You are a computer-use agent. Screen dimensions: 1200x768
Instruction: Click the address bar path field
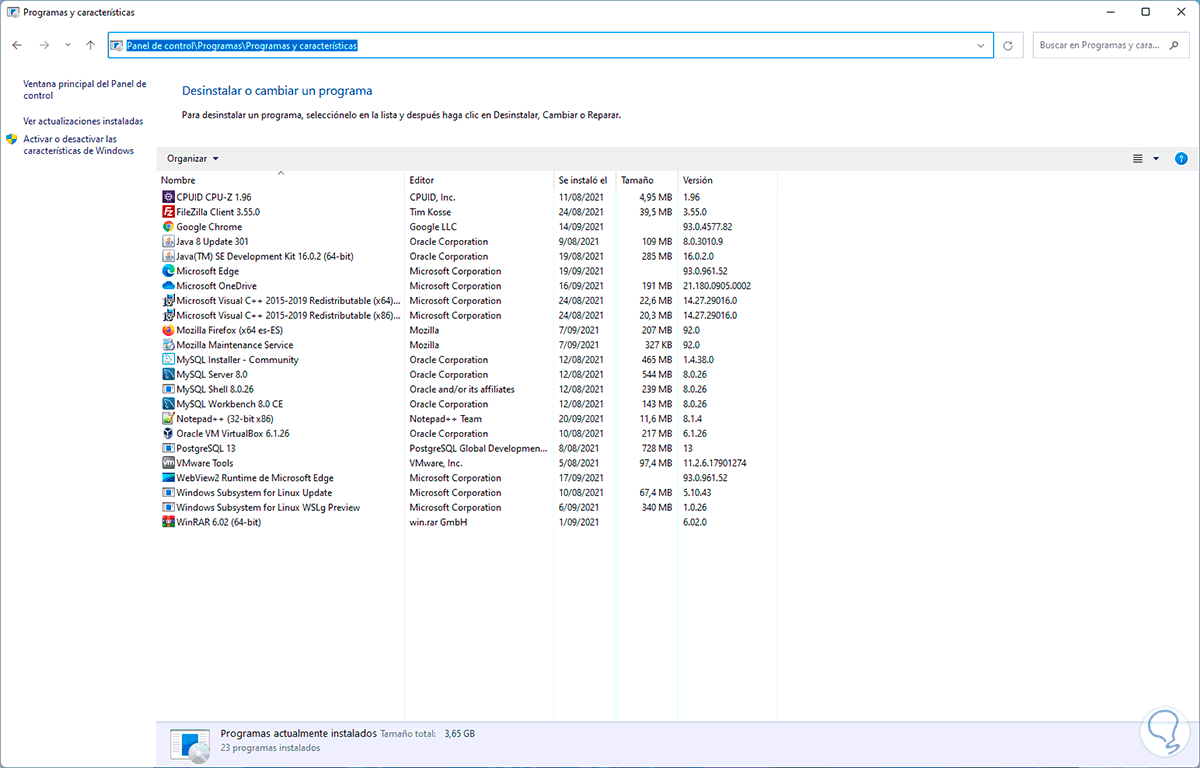click(550, 45)
